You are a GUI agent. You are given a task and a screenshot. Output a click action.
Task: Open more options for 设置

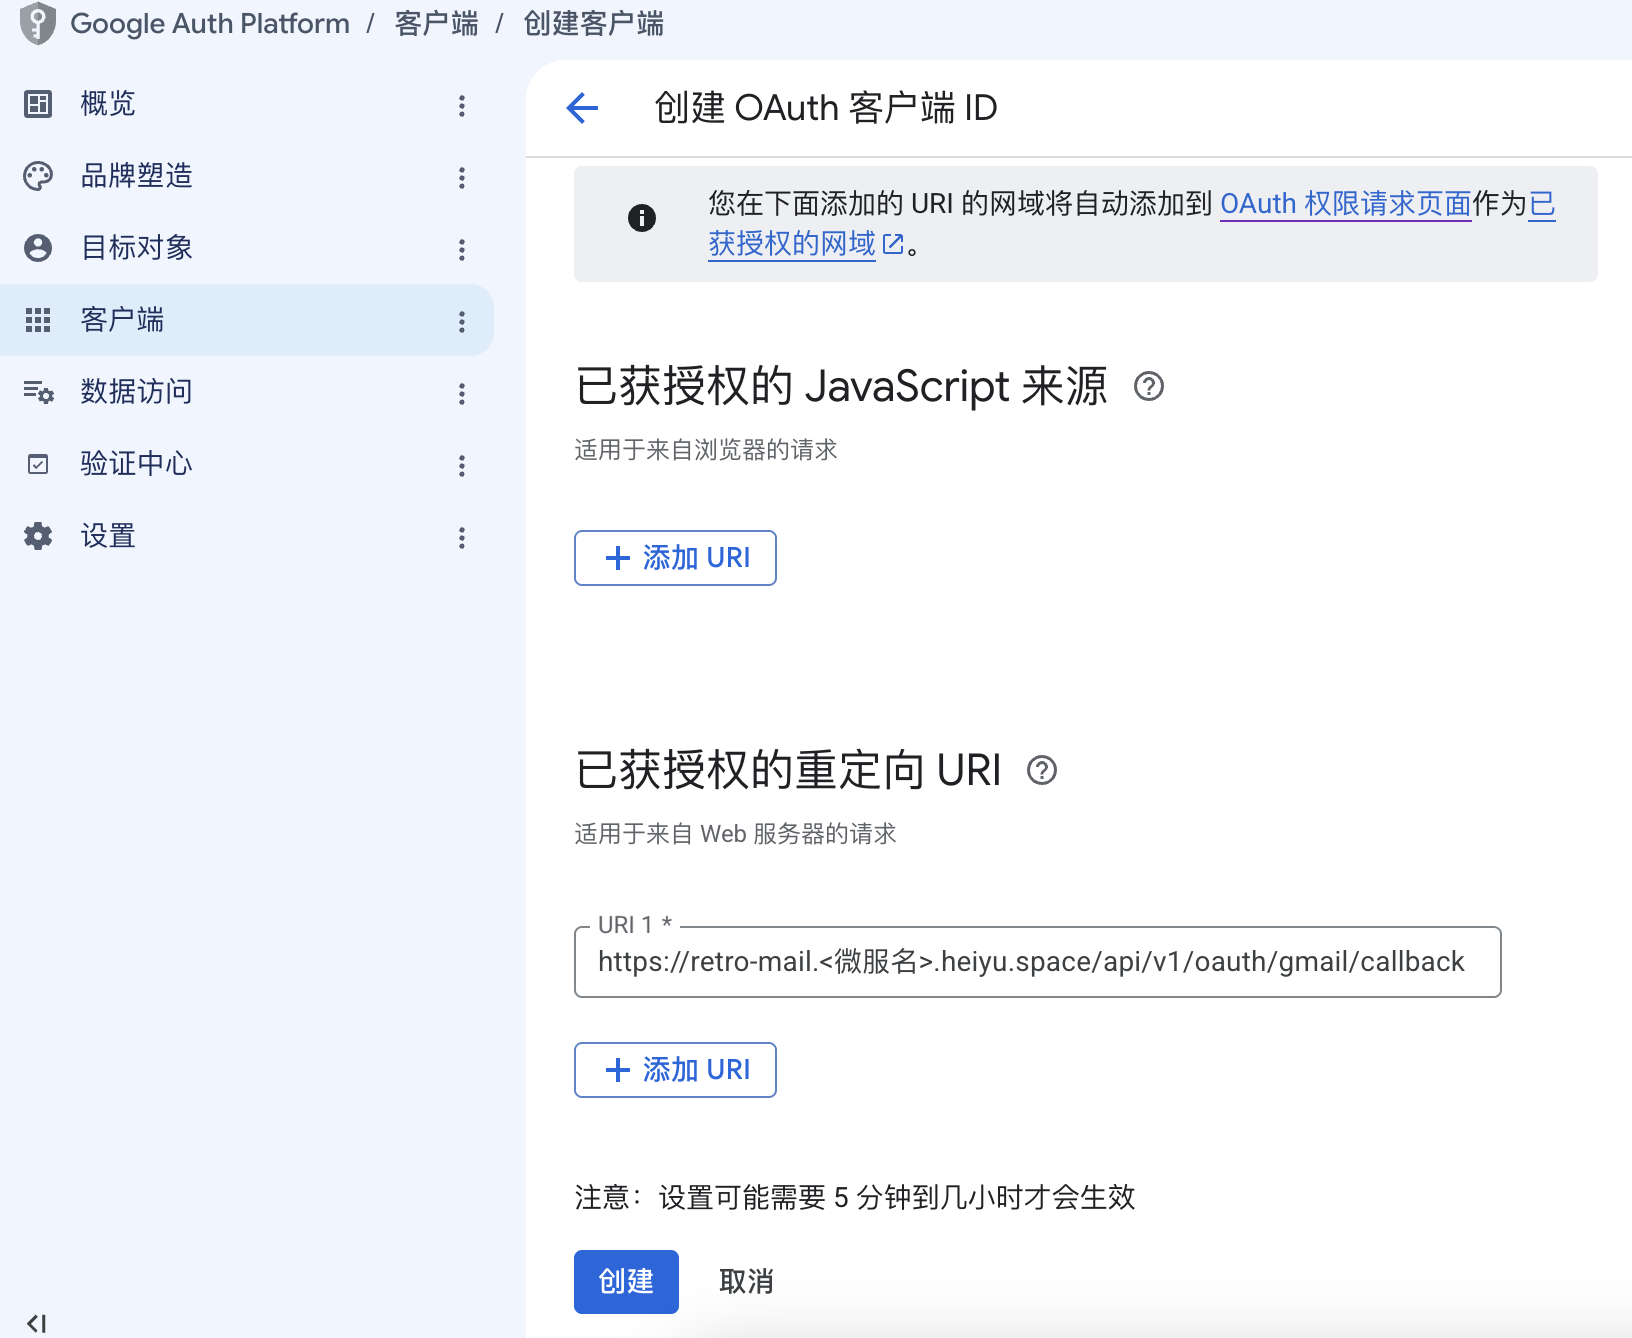click(462, 538)
